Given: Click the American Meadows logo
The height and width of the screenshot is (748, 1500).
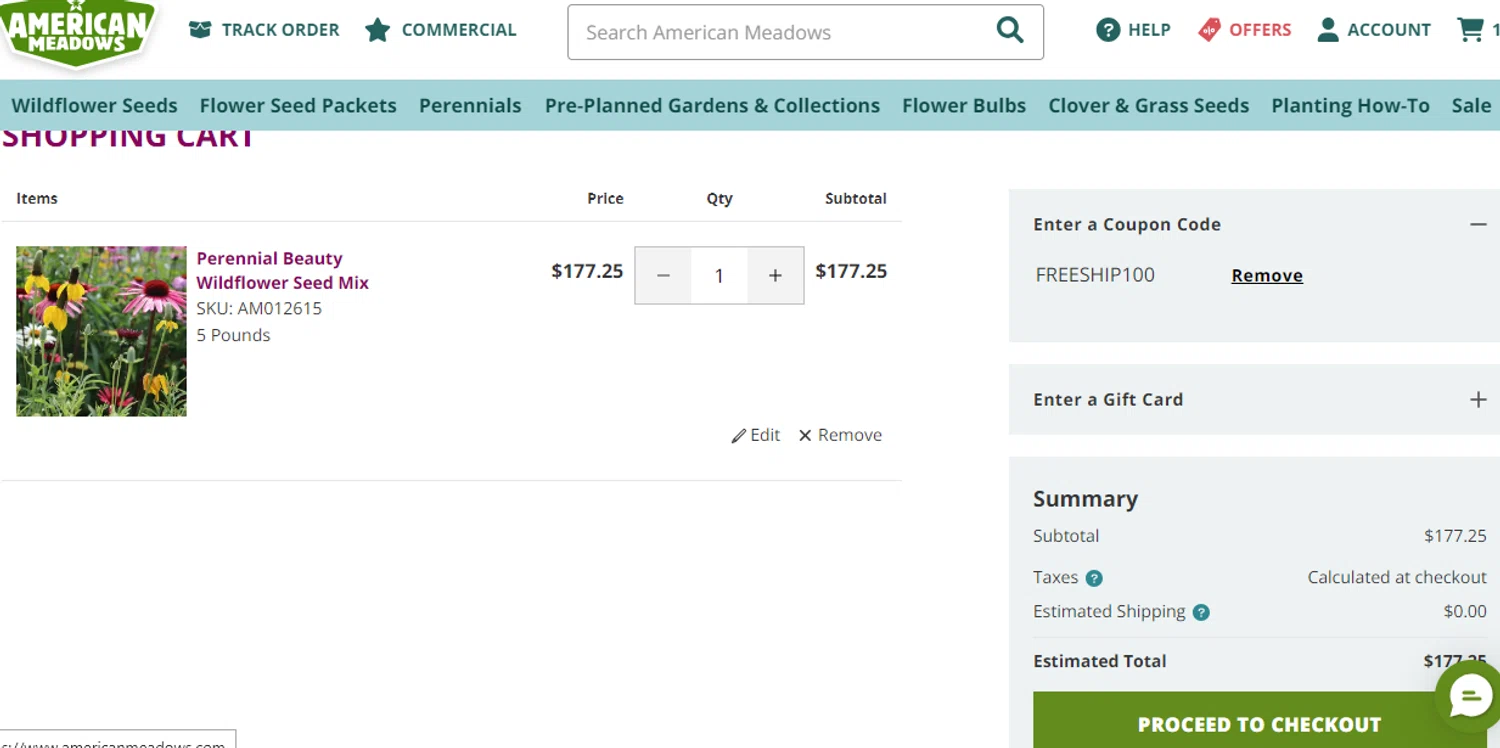Looking at the screenshot, I should pos(78,33).
